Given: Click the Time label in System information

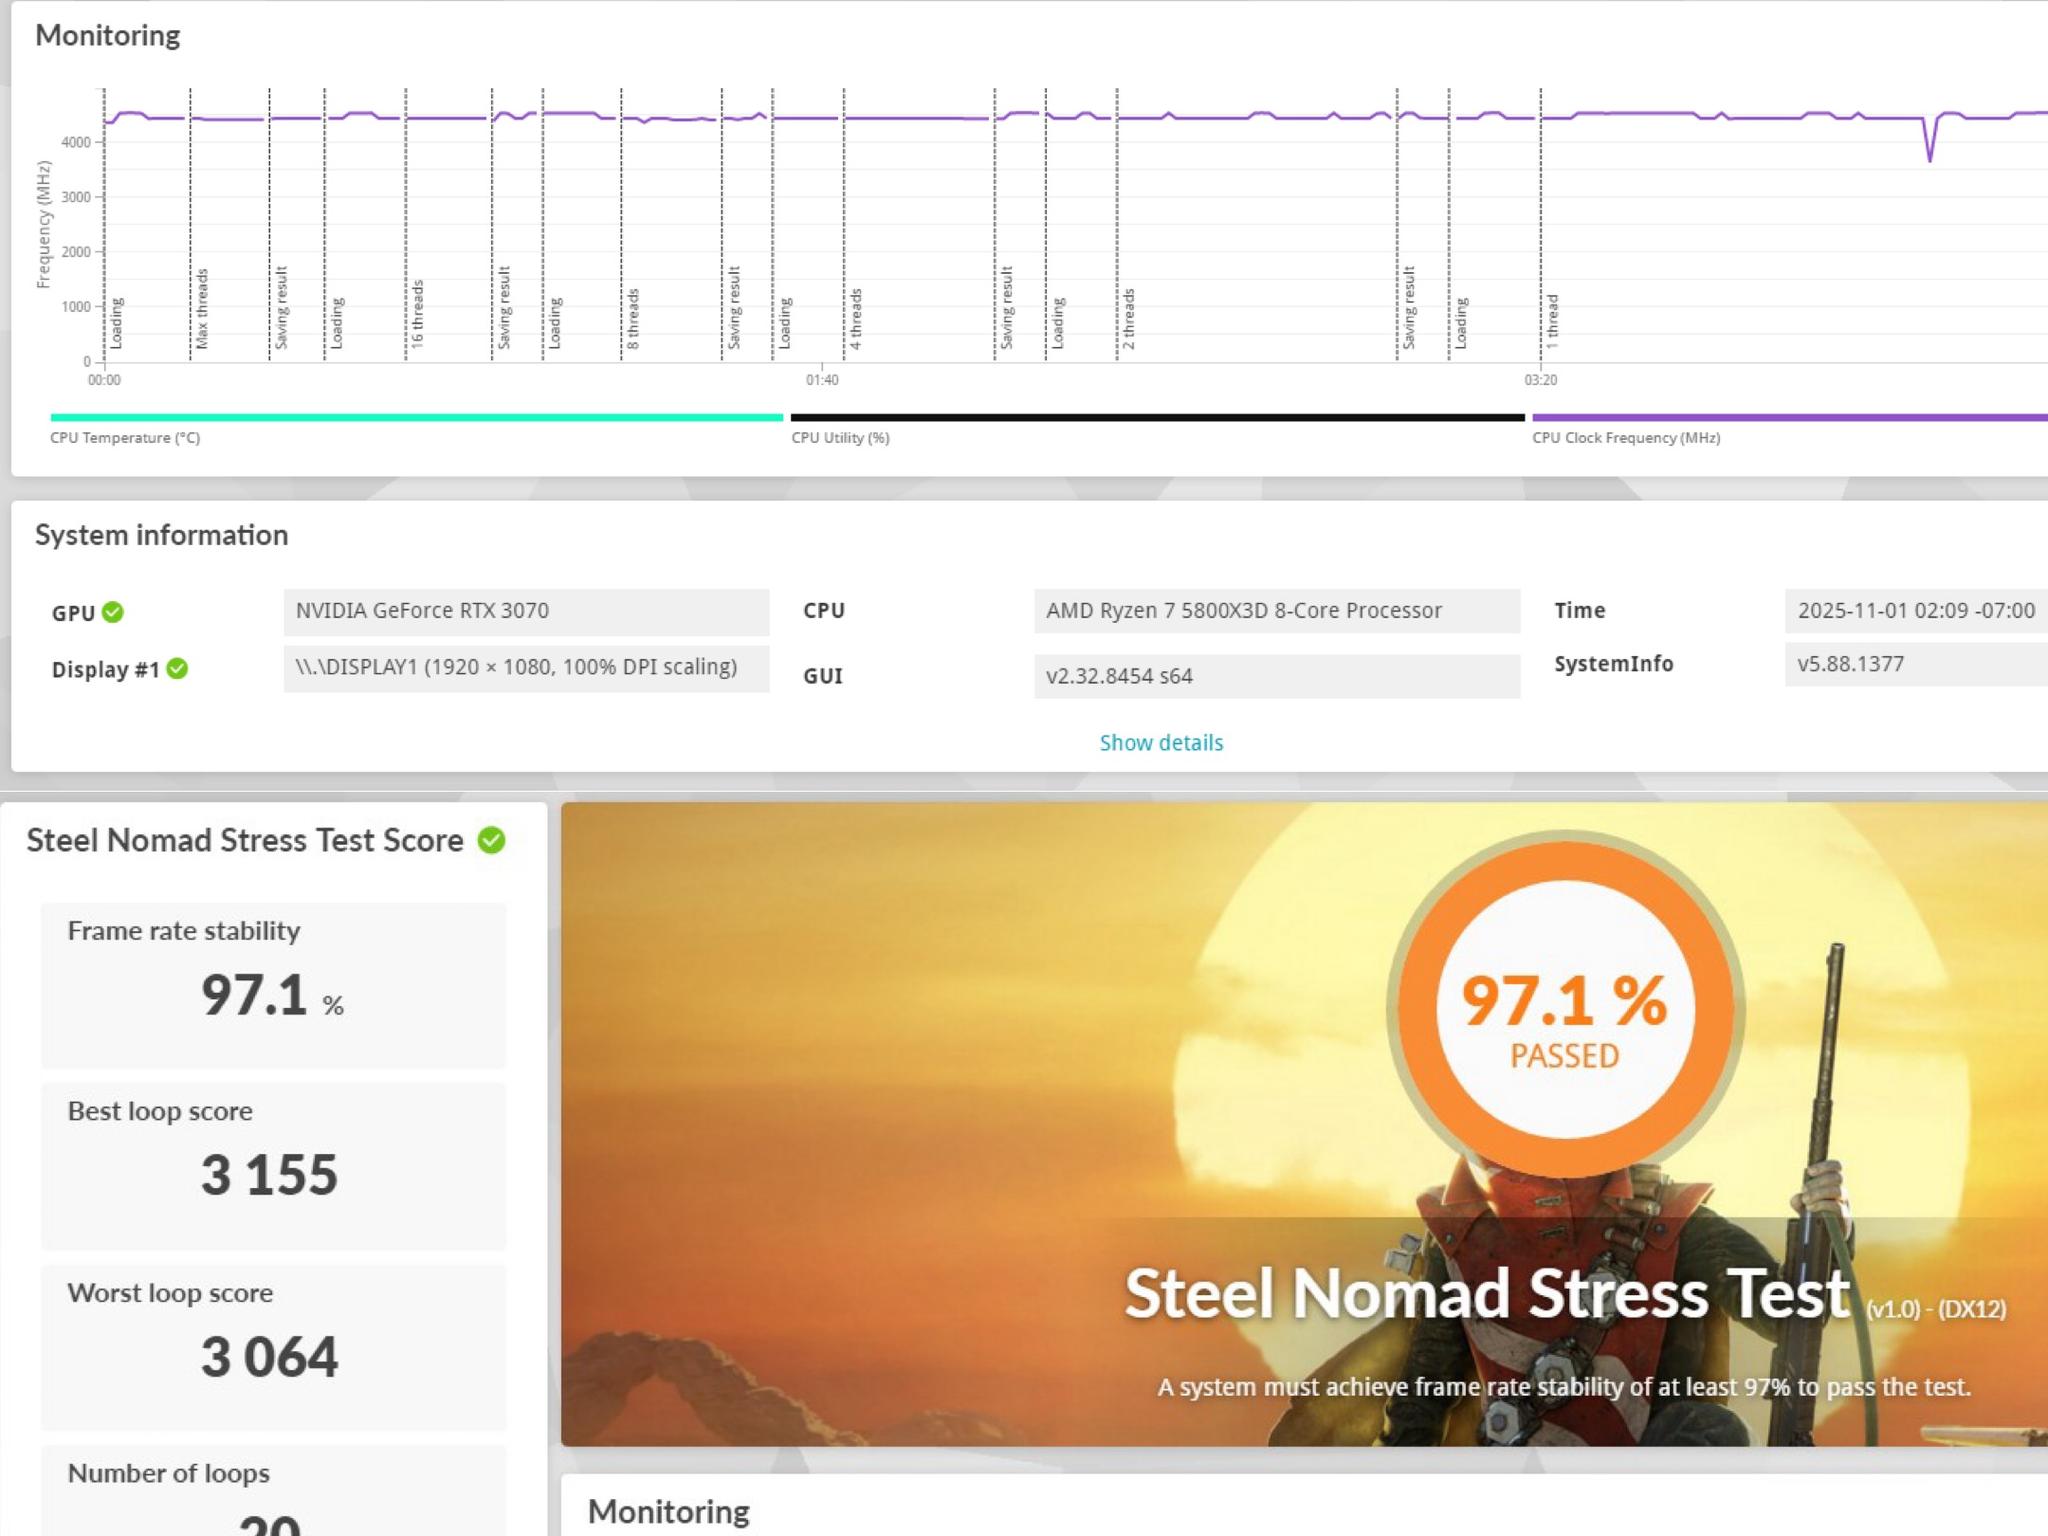Looking at the screenshot, I should coord(1580,610).
